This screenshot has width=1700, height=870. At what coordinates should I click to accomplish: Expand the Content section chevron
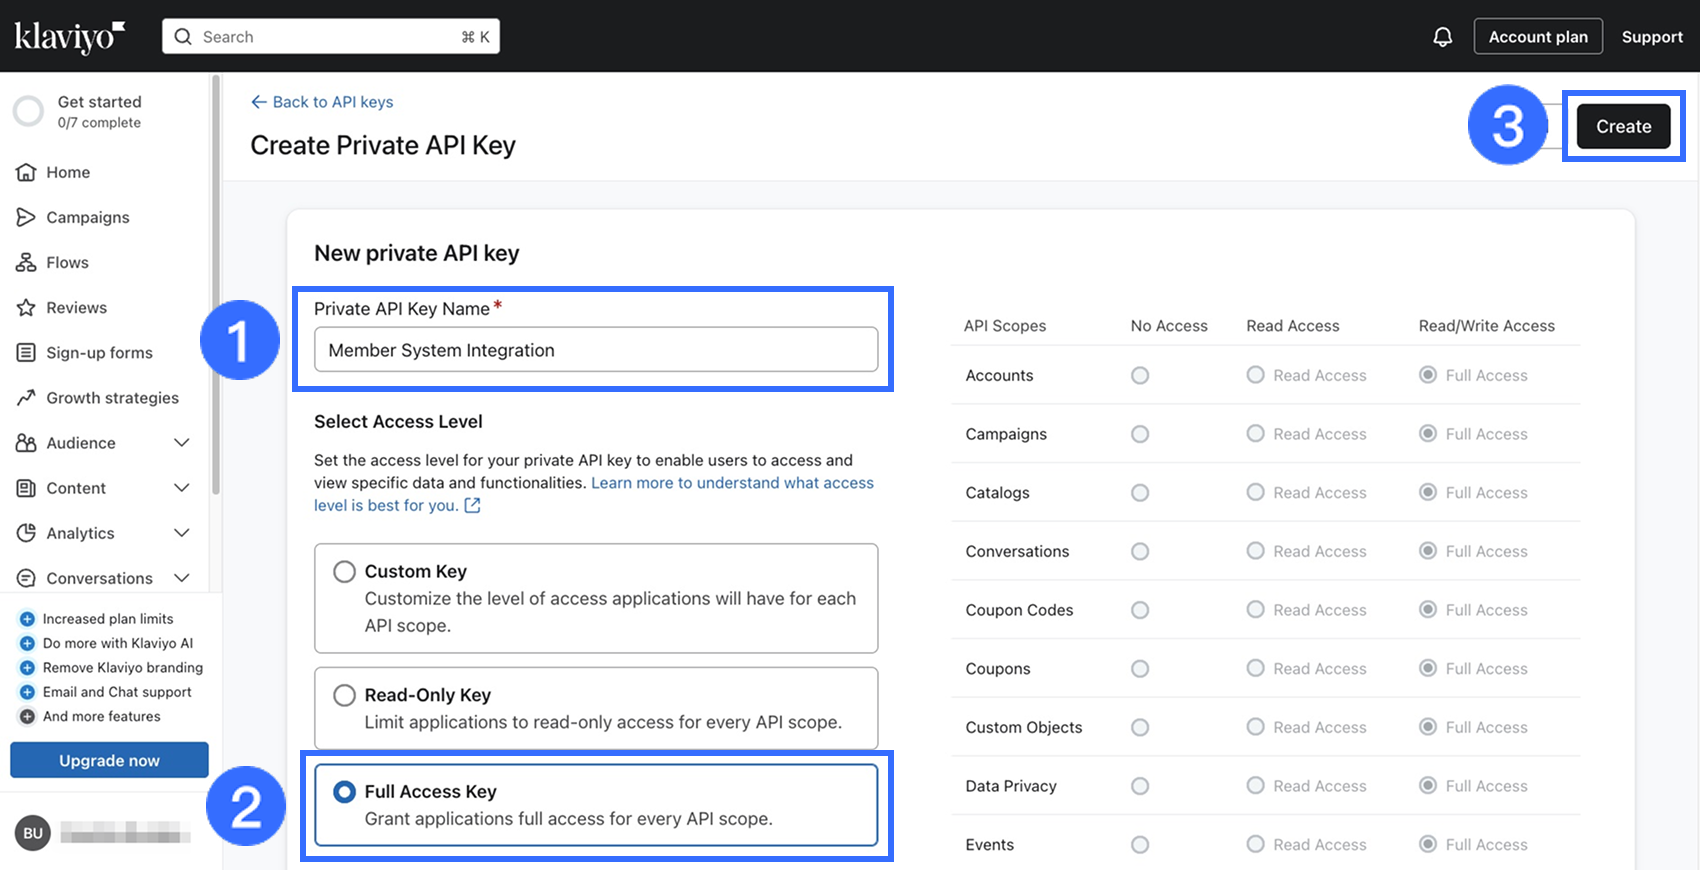coord(182,487)
